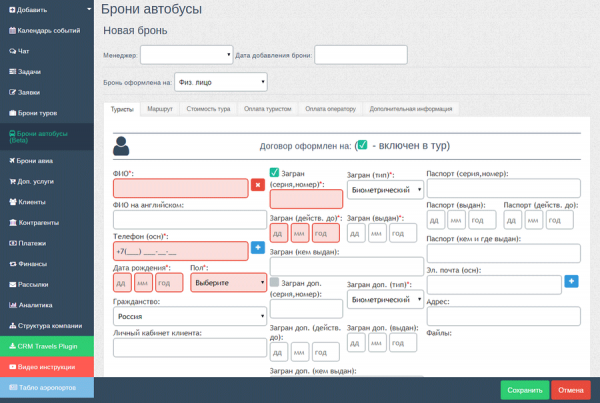Focus Загран (кем выдан) field
The width and height of the screenshot is (600, 403).
347,267
